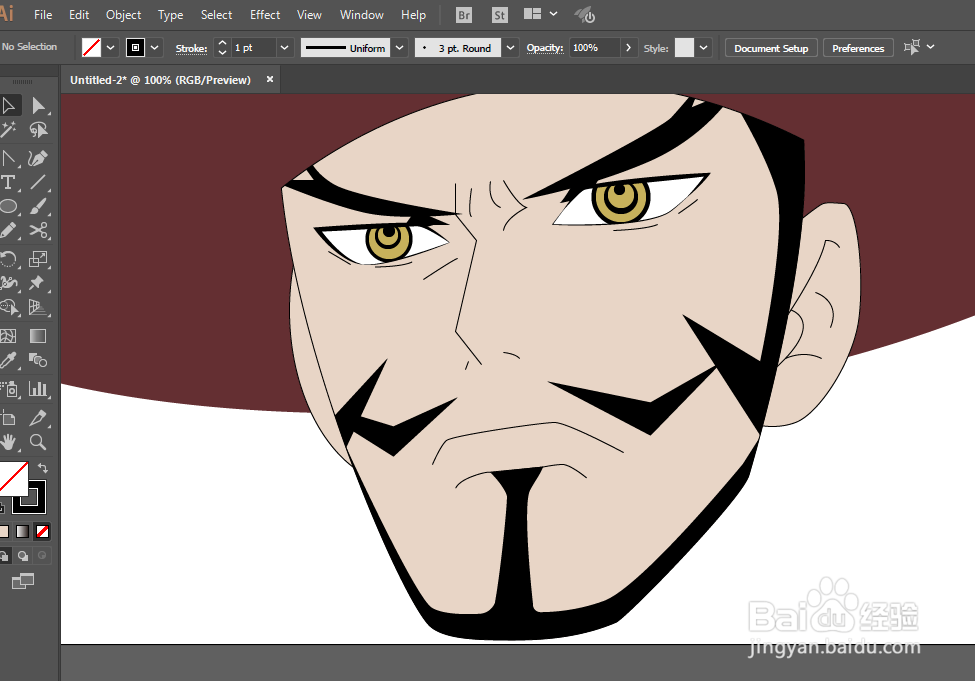This screenshot has width=975, height=681.
Task: Toggle Draw Normal mode
Action: [x=4, y=556]
